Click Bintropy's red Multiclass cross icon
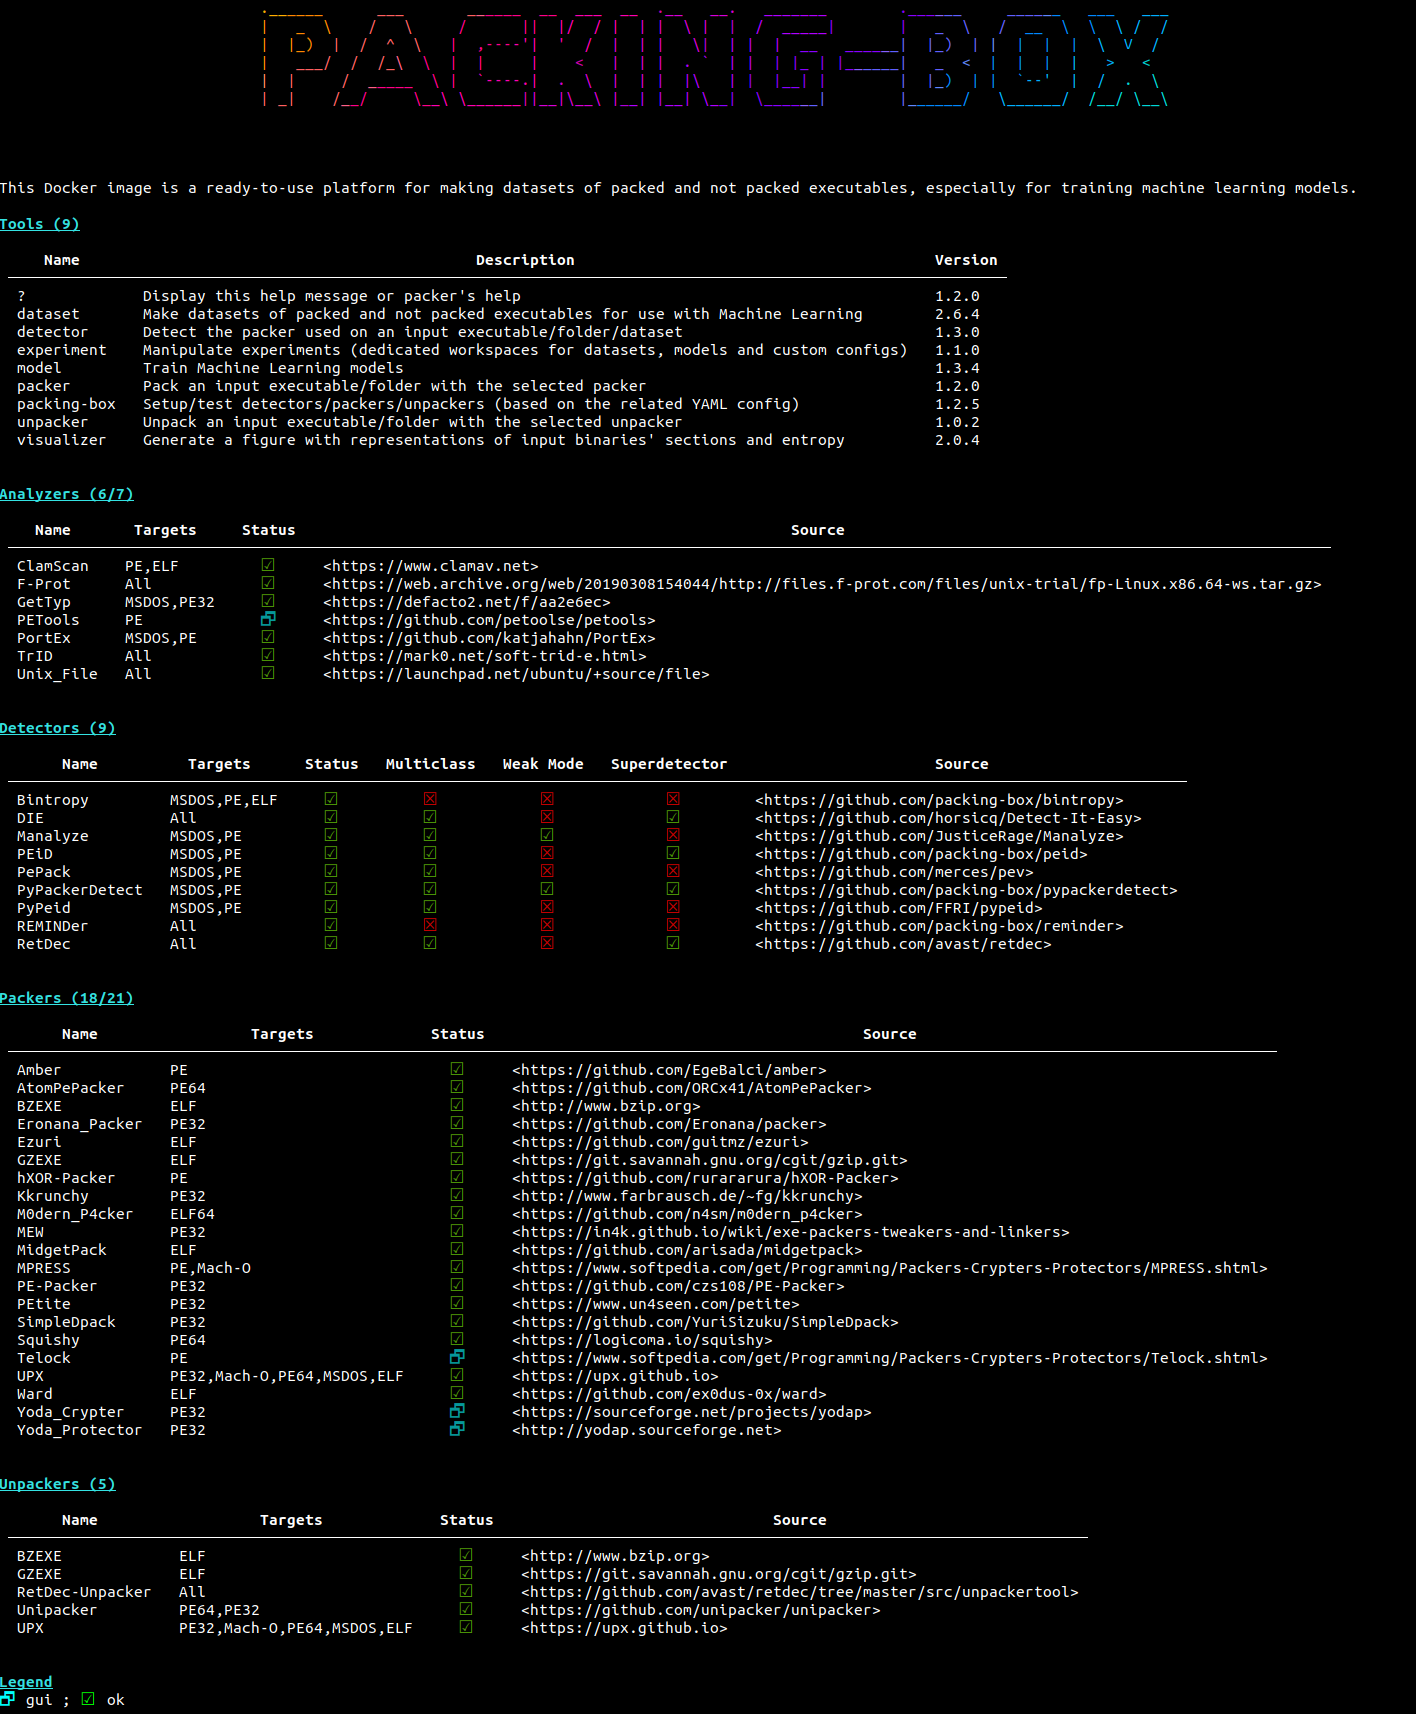Viewport: 1416px width, 1714px height. [430, 799]
